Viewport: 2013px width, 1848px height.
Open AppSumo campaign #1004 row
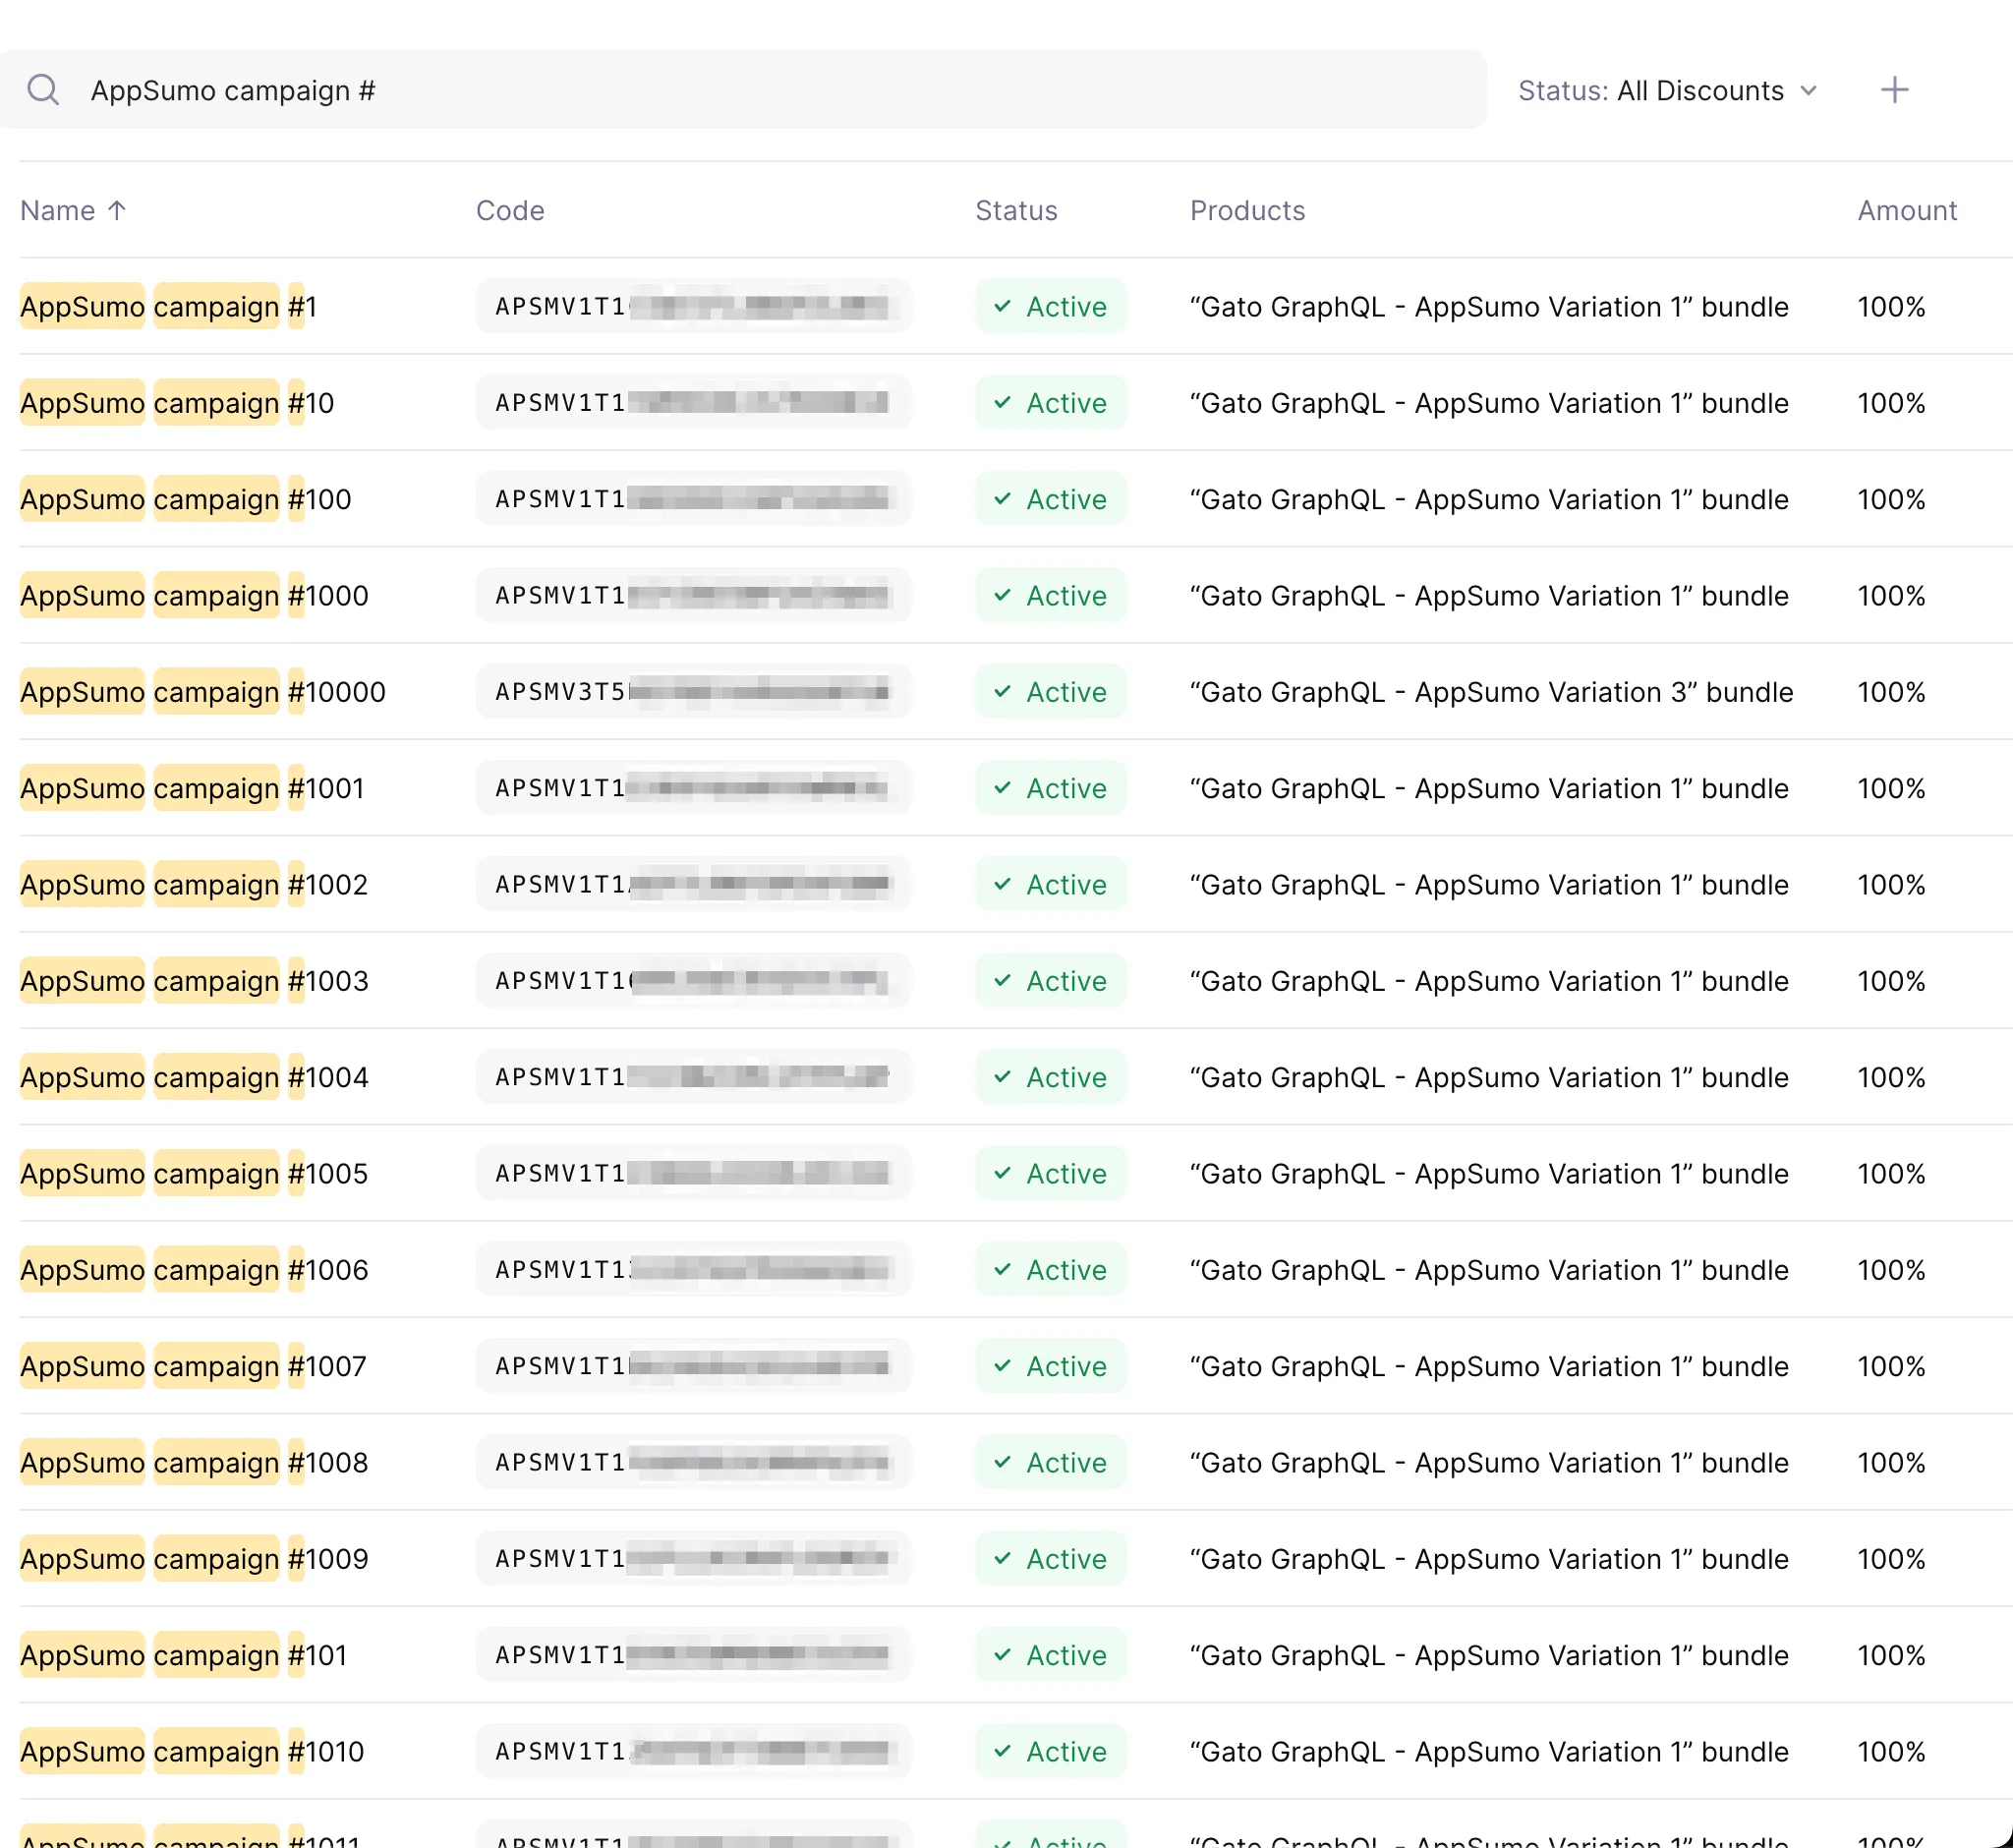[1016, 1077]
